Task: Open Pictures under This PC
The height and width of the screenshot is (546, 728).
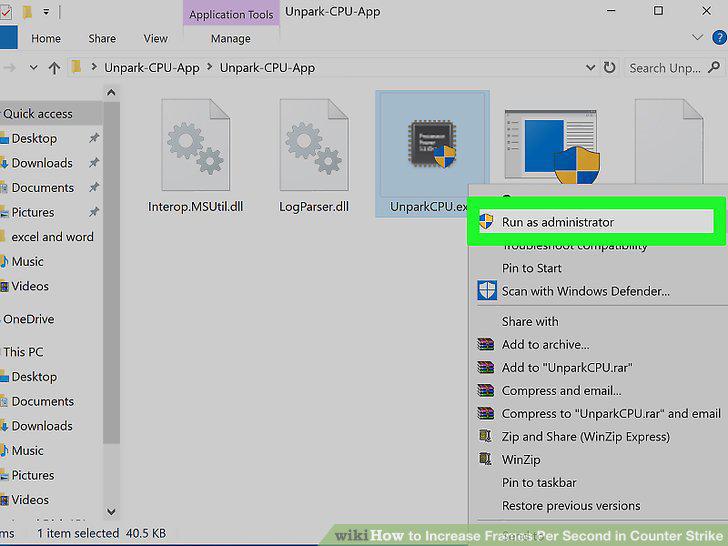Action: point(32,475)
